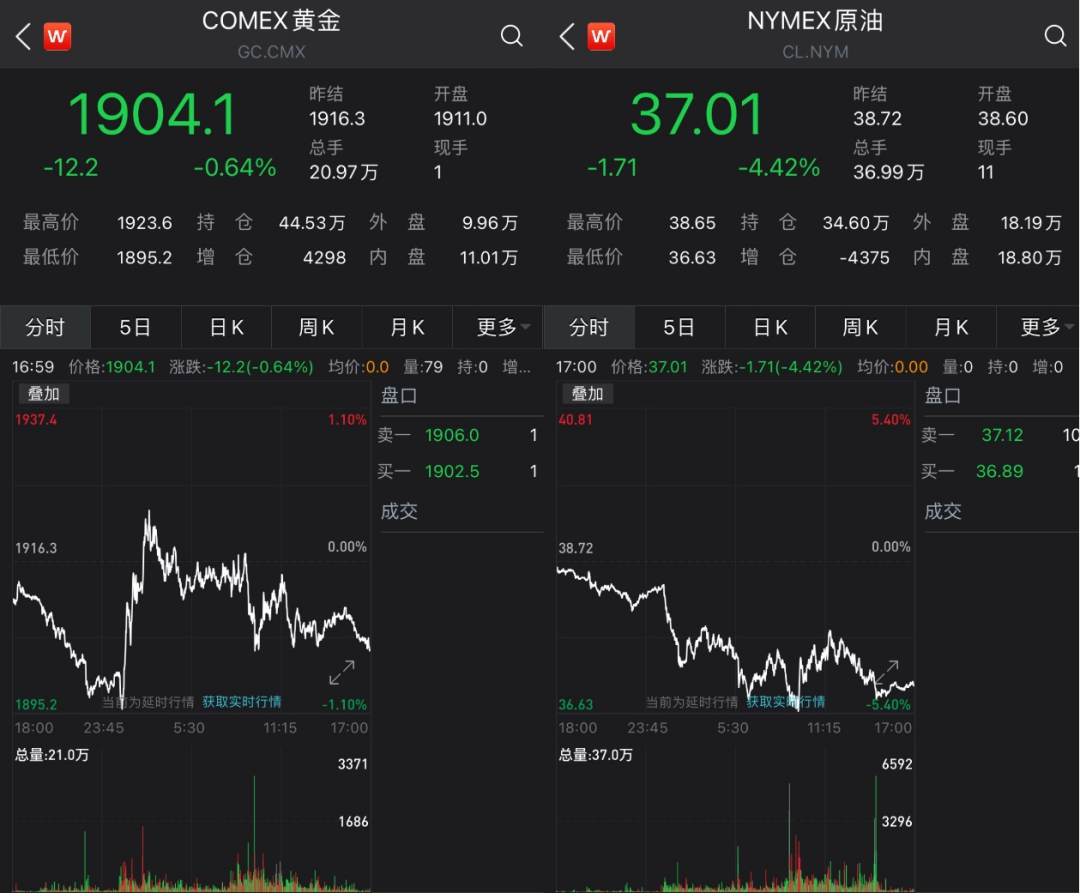Switch to the 周K tab for NYMEX crude
This screenshot has width=1080, height=893.
(x=861, y=327)
